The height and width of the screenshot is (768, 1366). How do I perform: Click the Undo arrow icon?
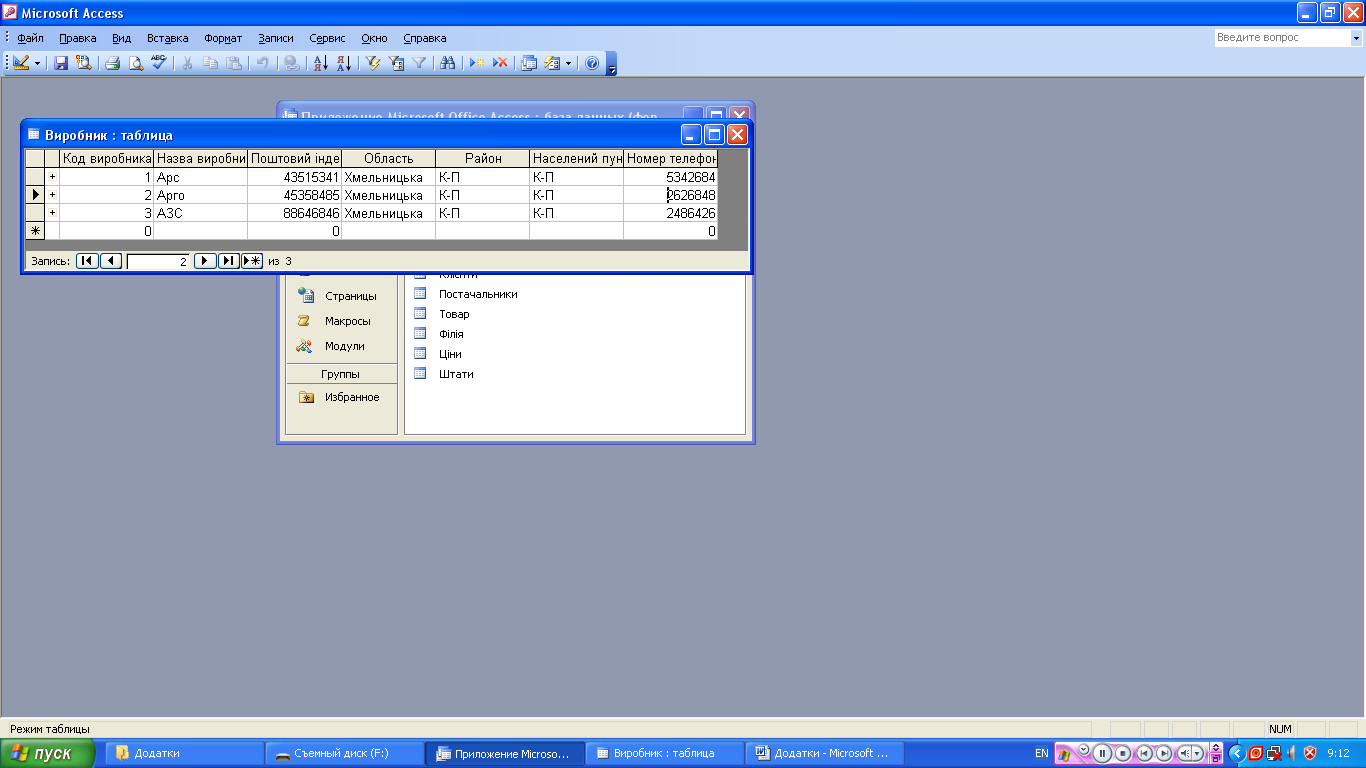[x=262, y=62]
